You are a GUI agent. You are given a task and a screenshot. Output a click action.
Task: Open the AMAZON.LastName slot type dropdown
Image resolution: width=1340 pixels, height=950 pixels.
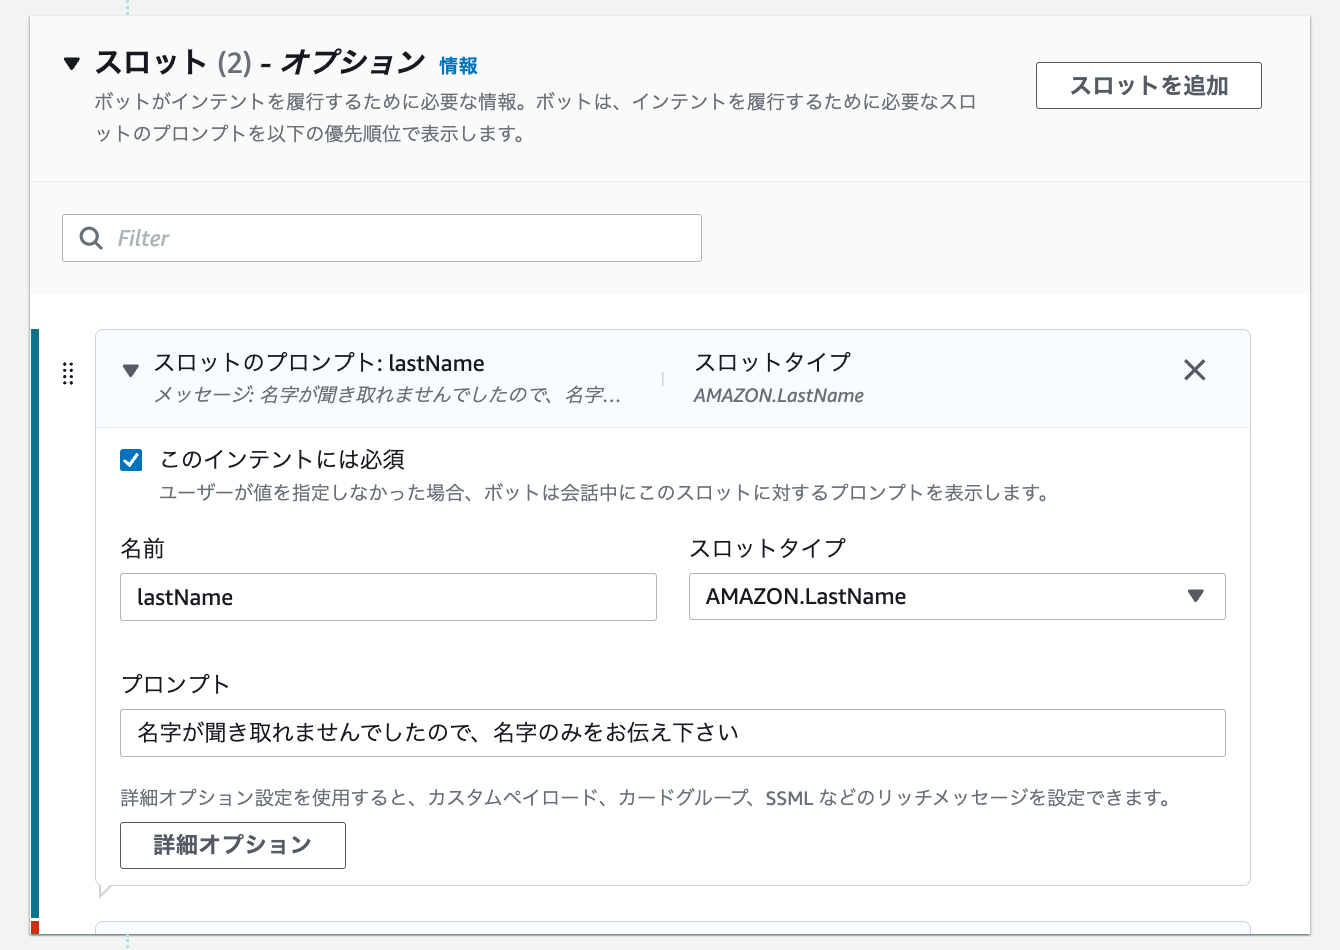point(957,596)
